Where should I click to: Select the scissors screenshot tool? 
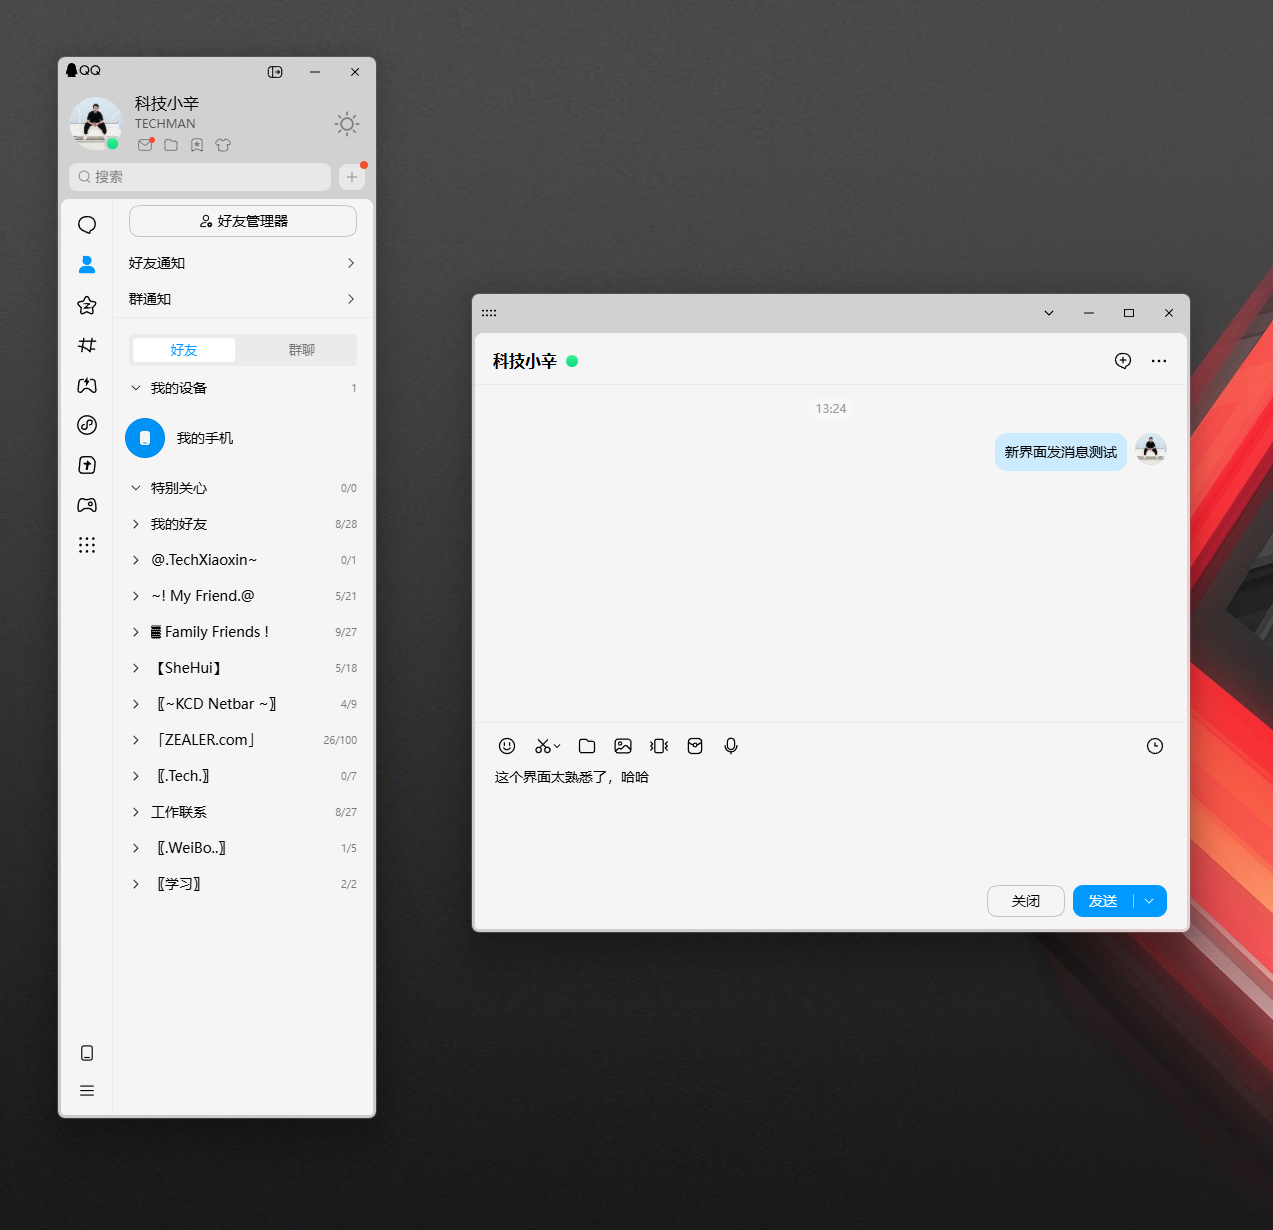click(x=542, y=746)
